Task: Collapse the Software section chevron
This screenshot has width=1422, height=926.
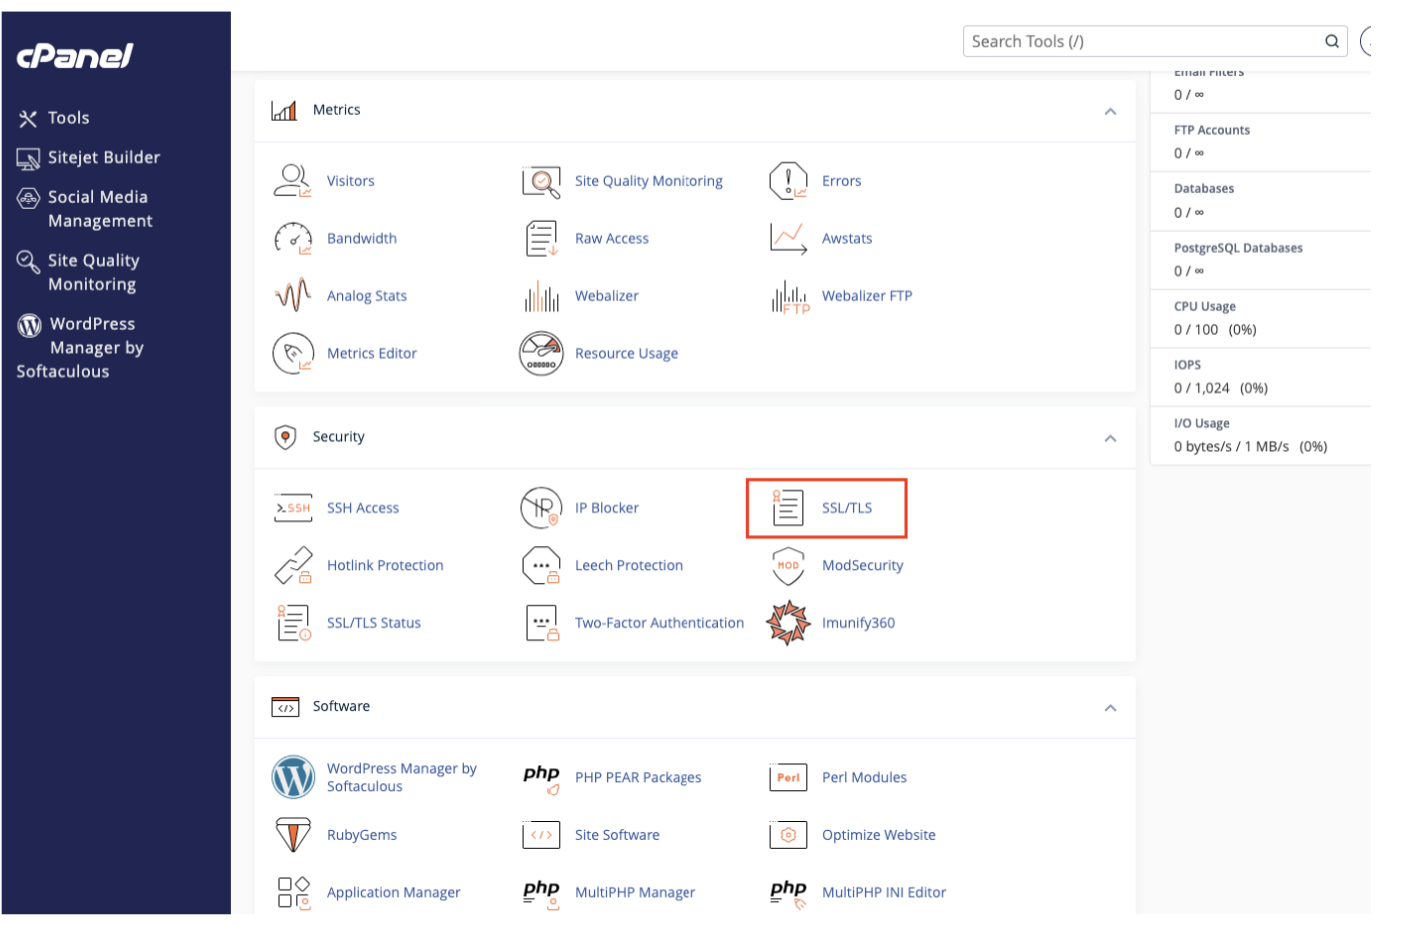Action: (1110, 708)
